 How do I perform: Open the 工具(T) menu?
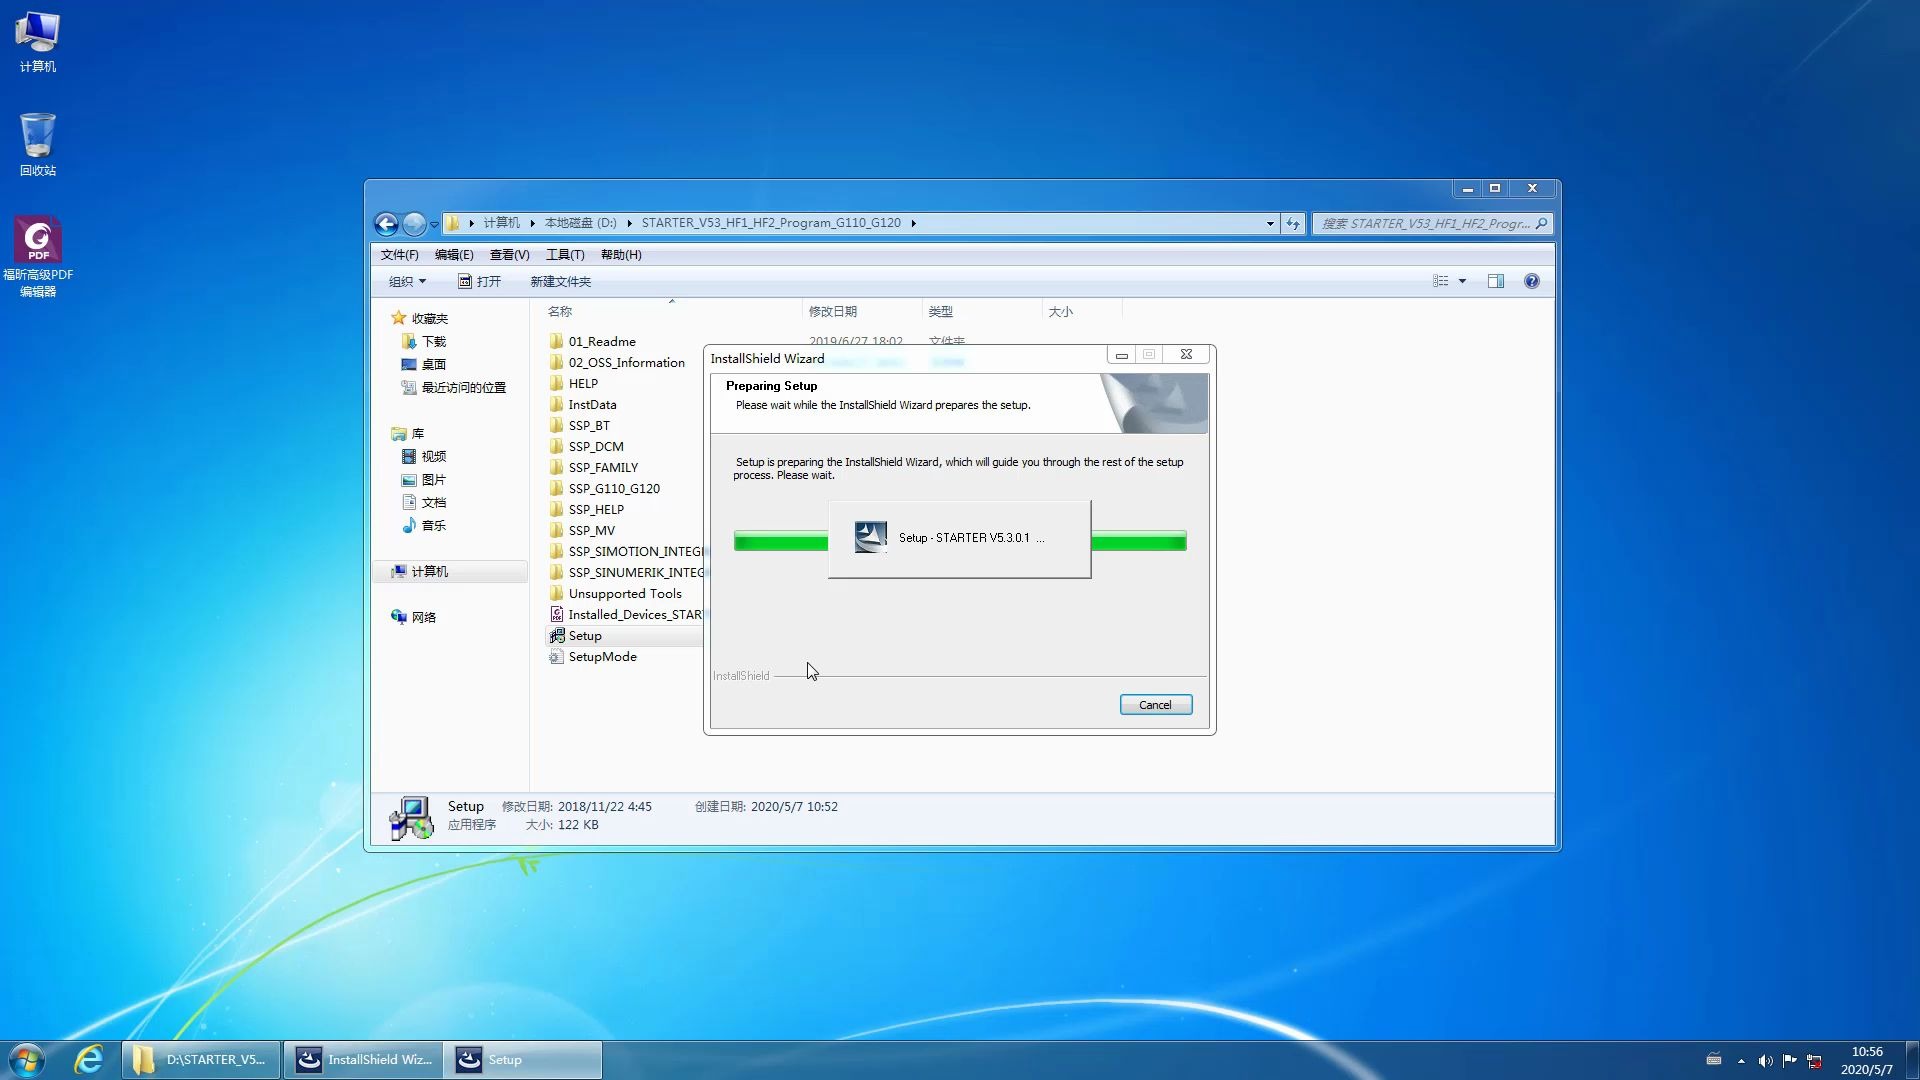tap(565, 254)
